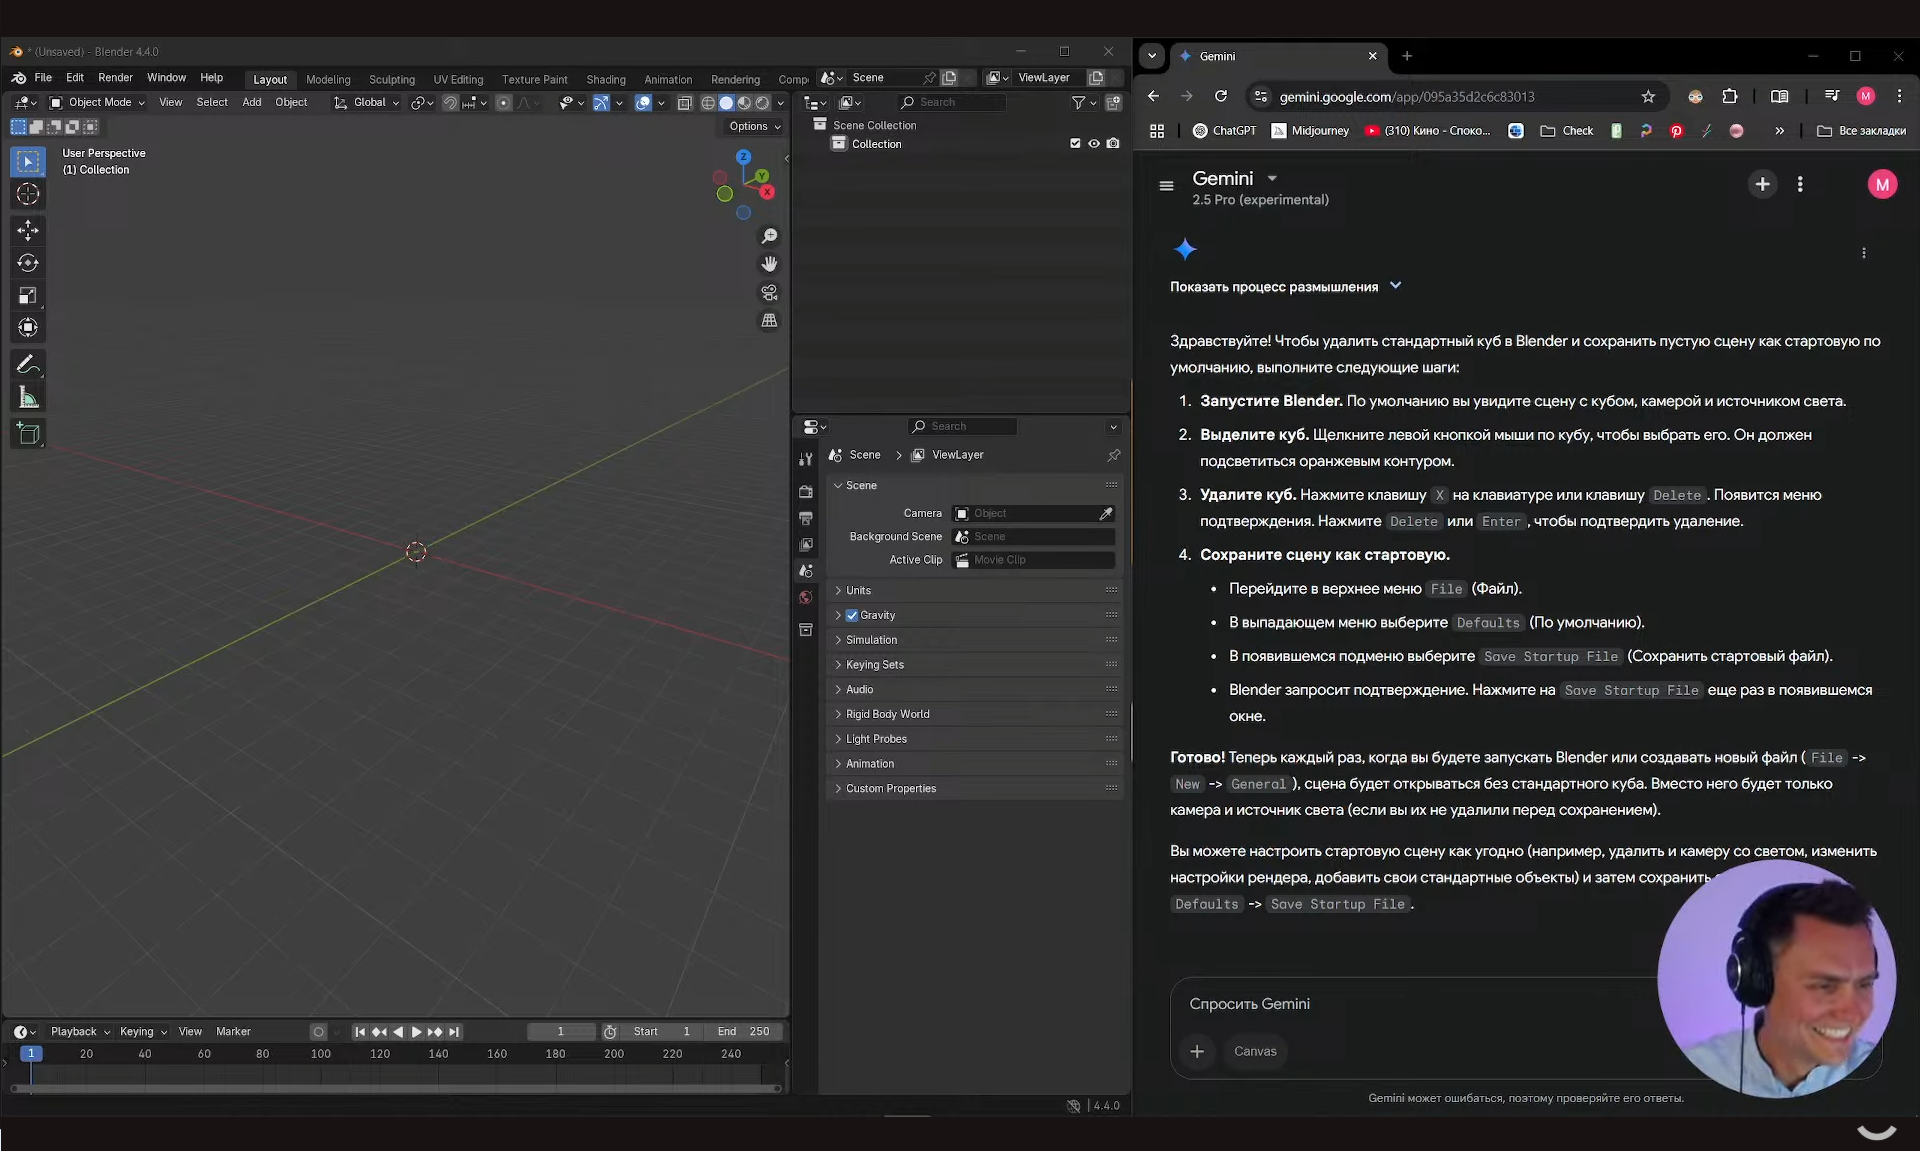Select the Move tool
The height and width of the screenshot is (1151, 1920).
[x=28, y=230]
